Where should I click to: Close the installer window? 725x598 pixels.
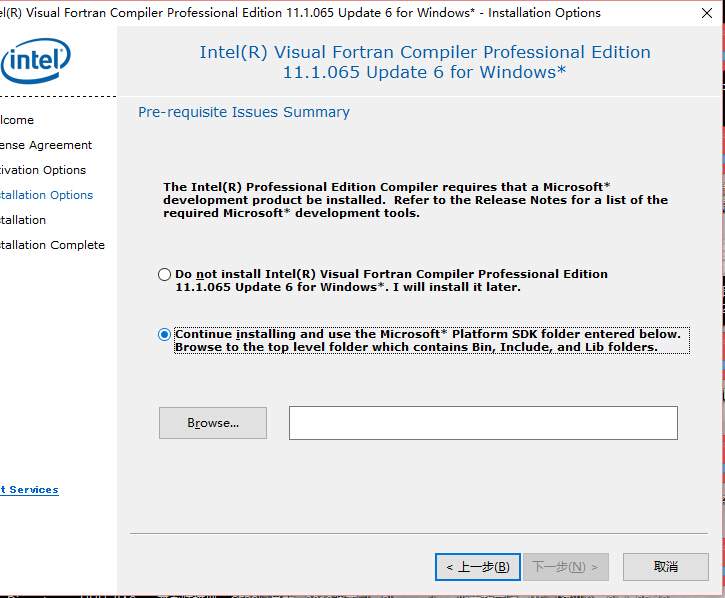tap(707, 13)
